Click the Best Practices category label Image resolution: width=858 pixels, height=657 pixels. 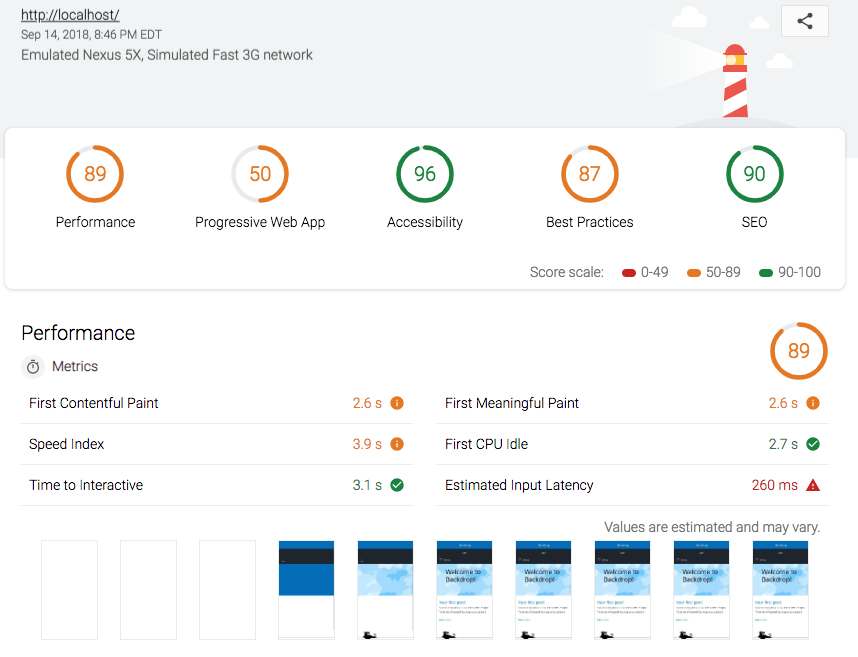coord(590,222)
